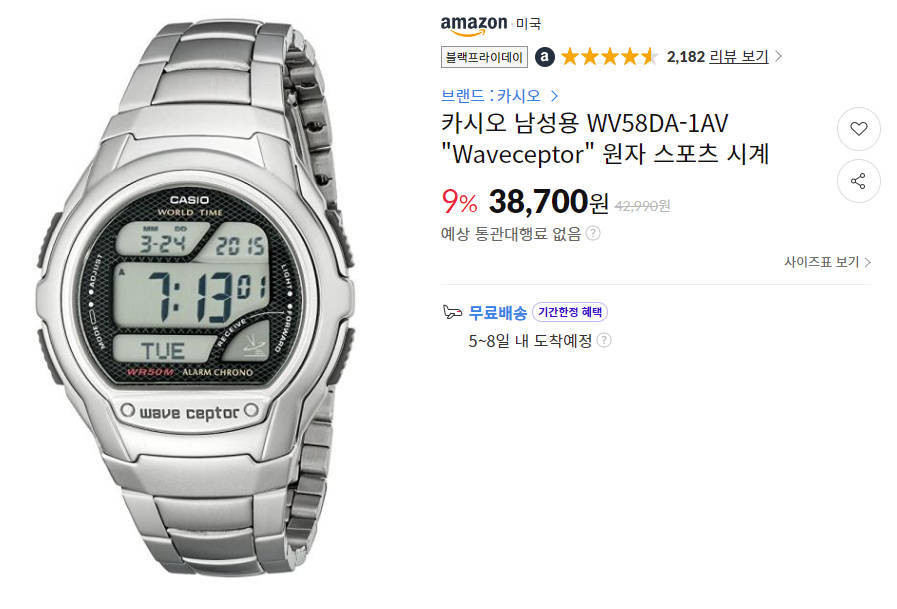Open the 2,182 리뷰 보기 link
The height and width of the screenshot is (609, 897).
pyautogui.click(x=717, y=57)
